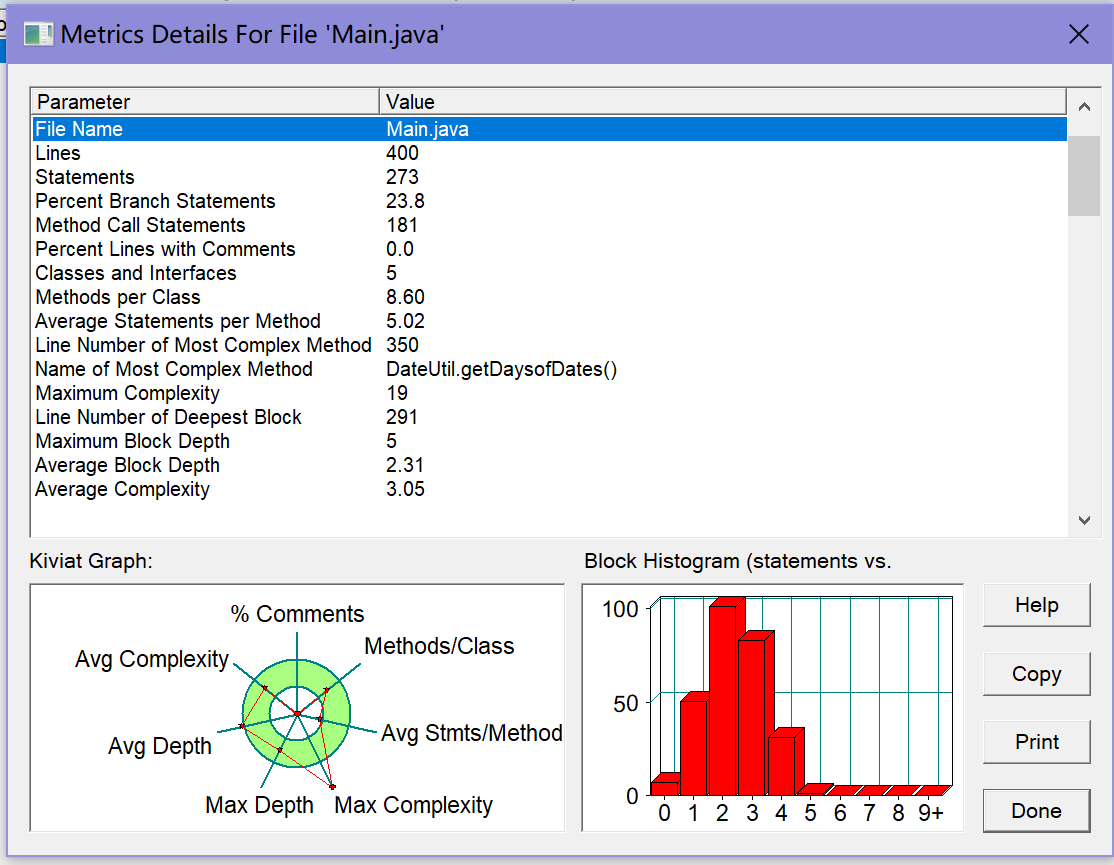Select the Classes and Interfaces row

549,273
